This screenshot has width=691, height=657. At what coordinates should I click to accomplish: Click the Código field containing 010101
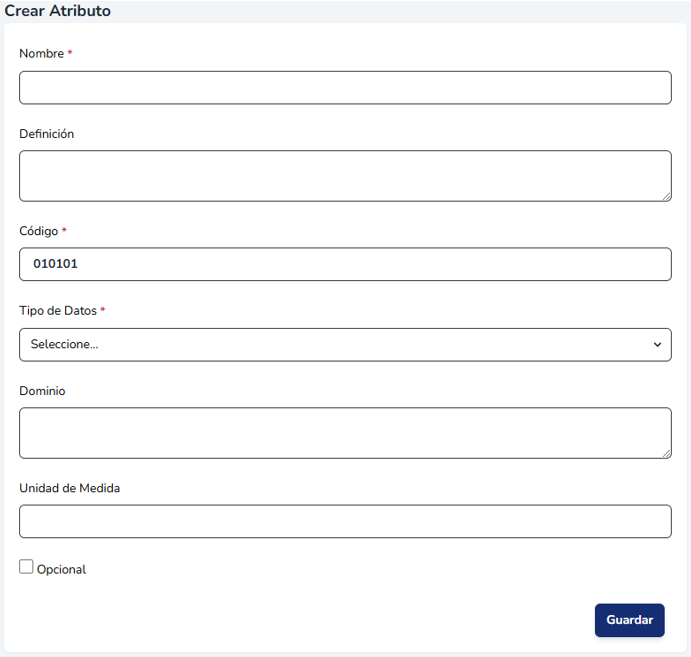[345, 265]
